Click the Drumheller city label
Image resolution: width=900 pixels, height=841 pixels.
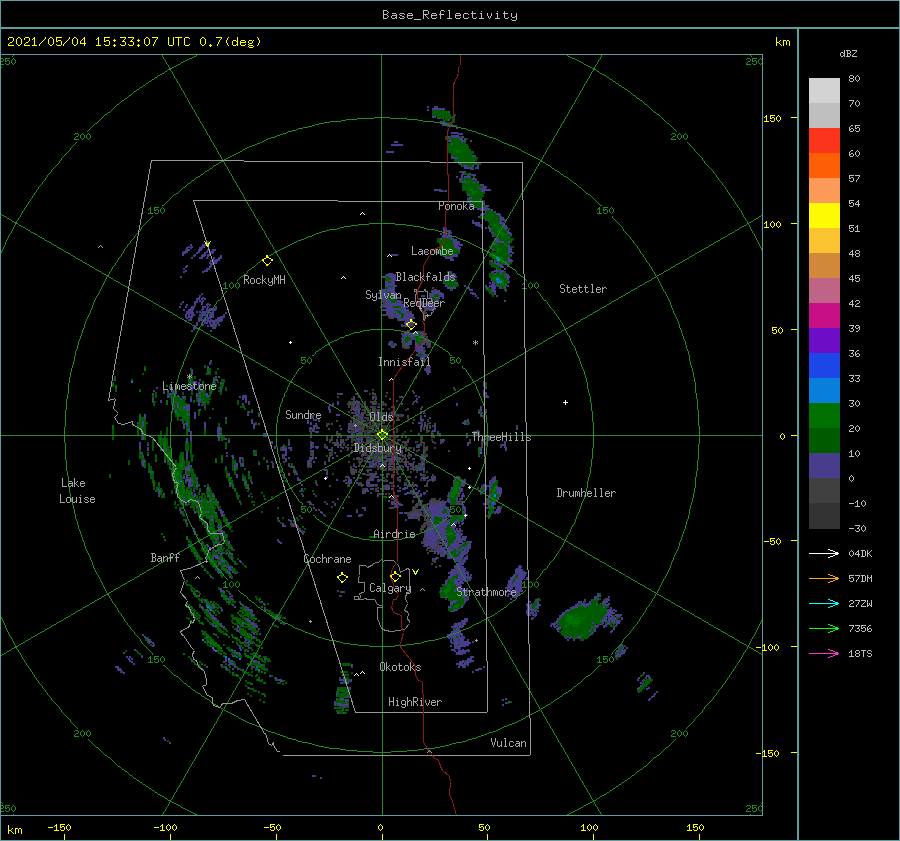586,493
